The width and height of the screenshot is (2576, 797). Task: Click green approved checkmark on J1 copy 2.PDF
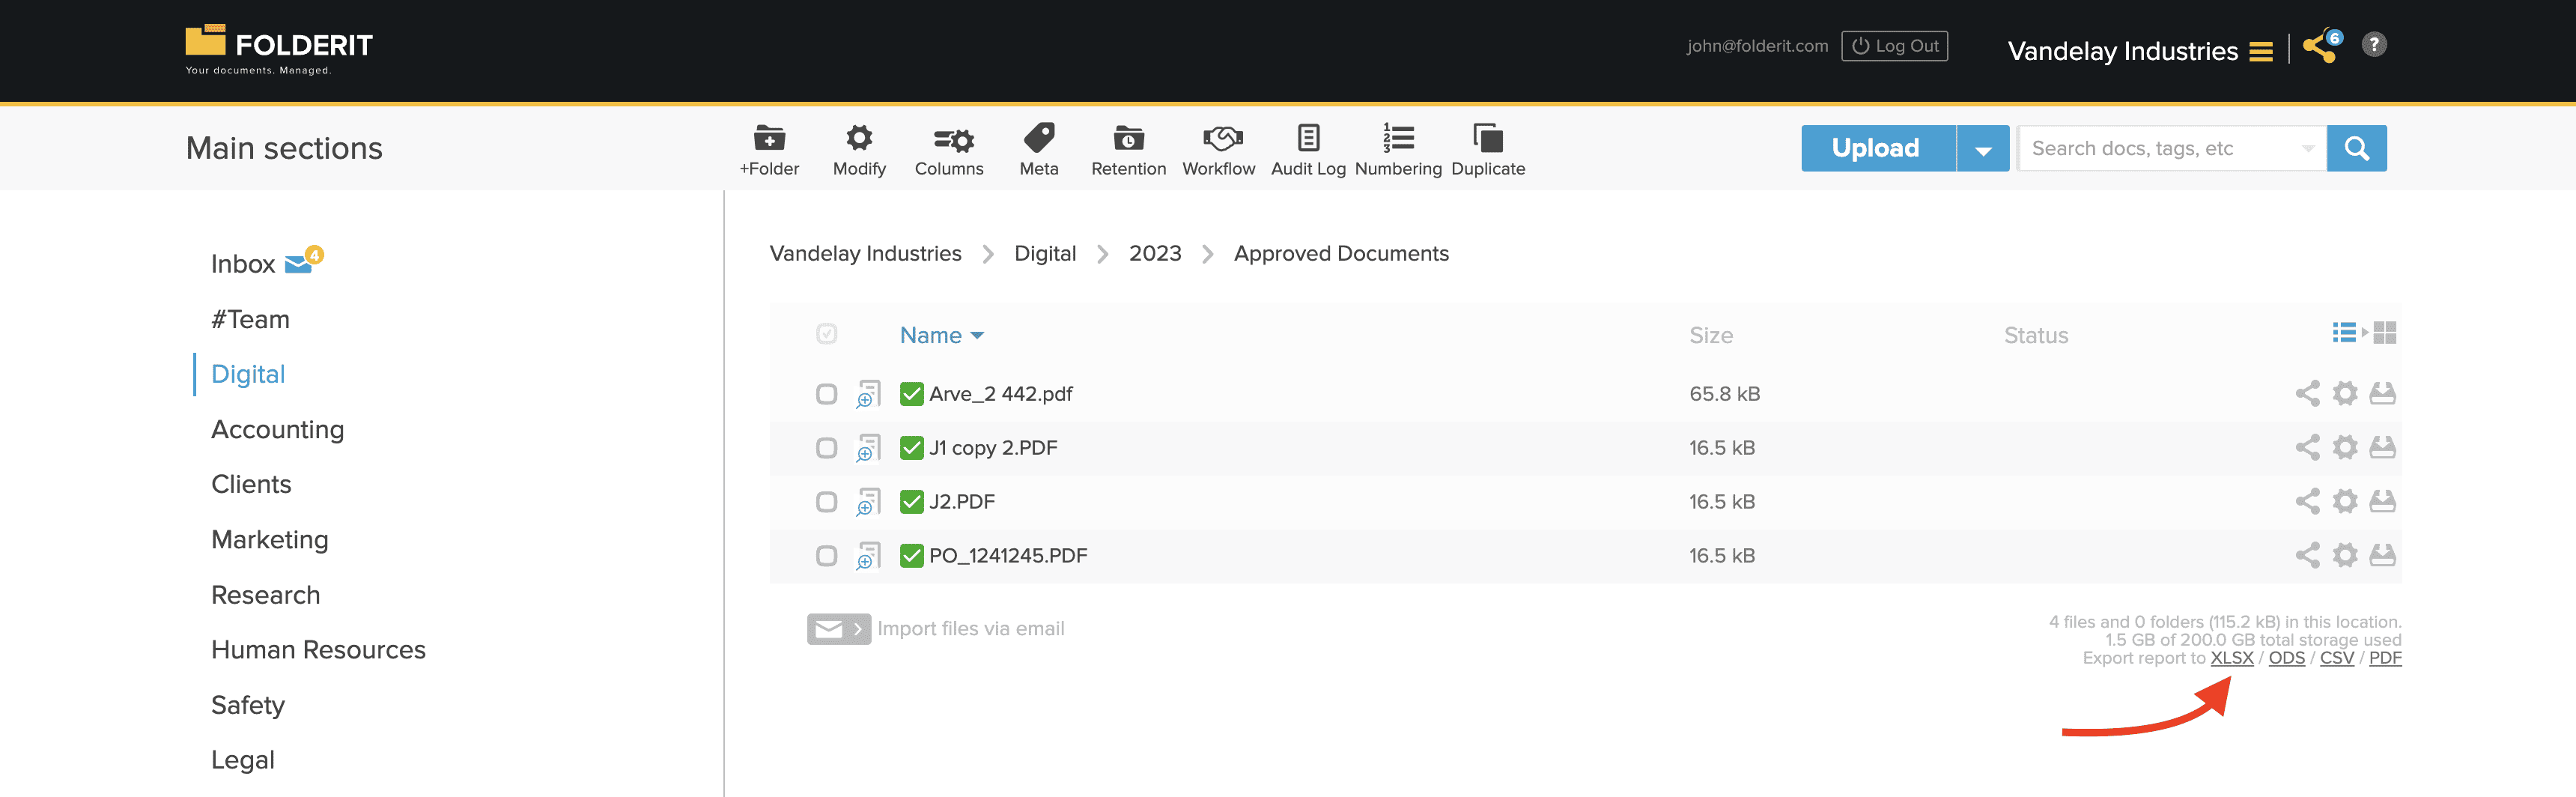[x=911, y=448]
